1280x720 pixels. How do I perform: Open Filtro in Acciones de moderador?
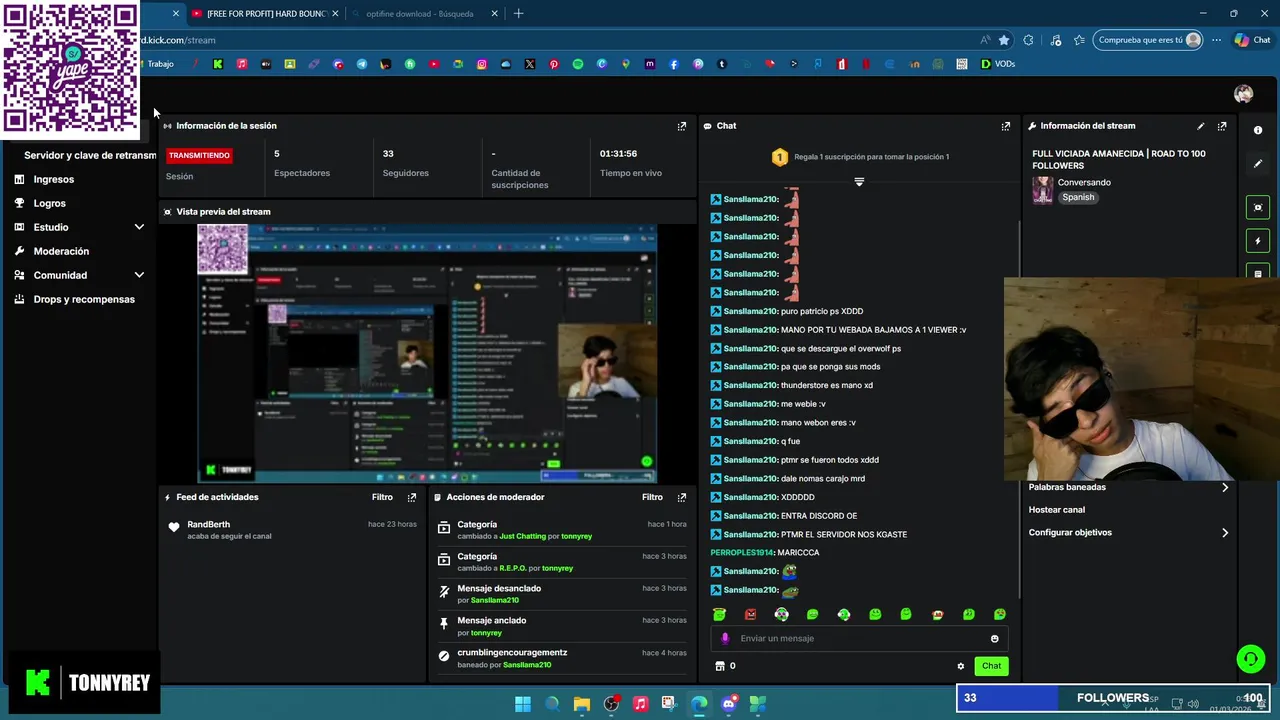[652, 497]
